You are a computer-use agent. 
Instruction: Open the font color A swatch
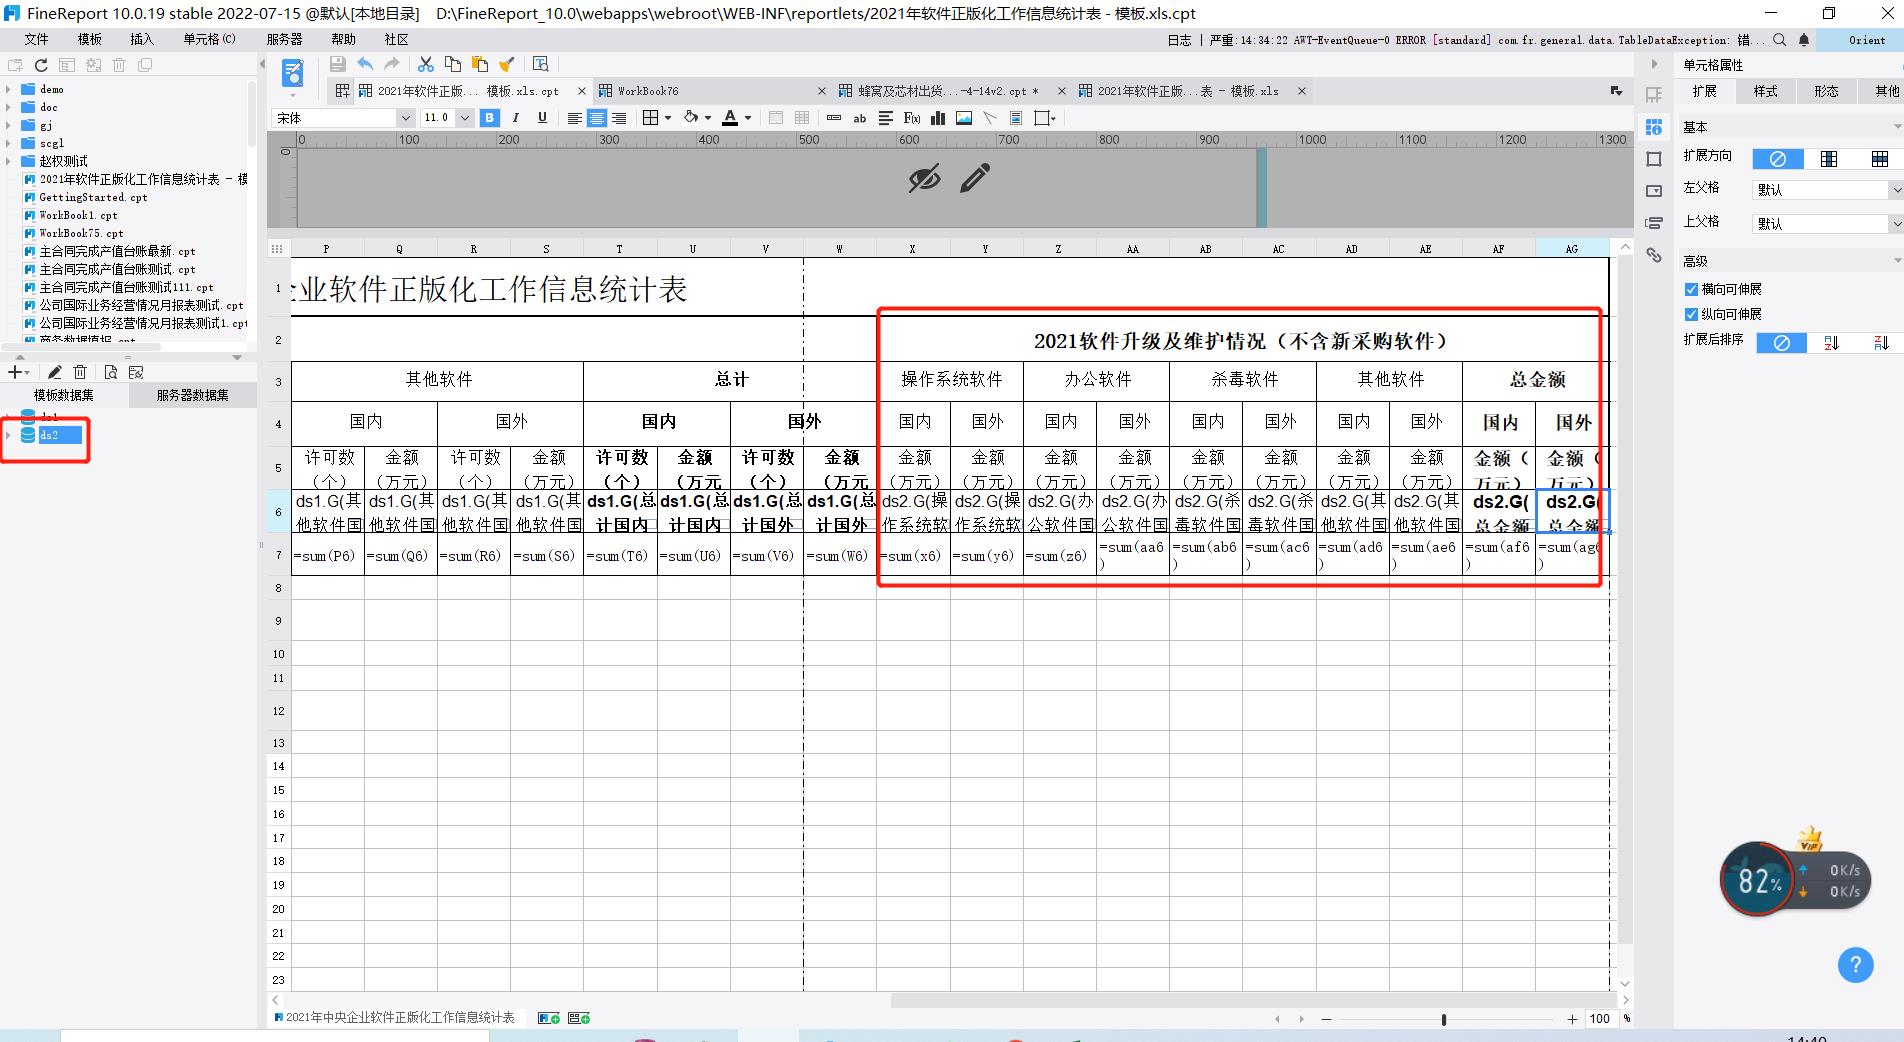pyautogui.click(x=730, y=118)
